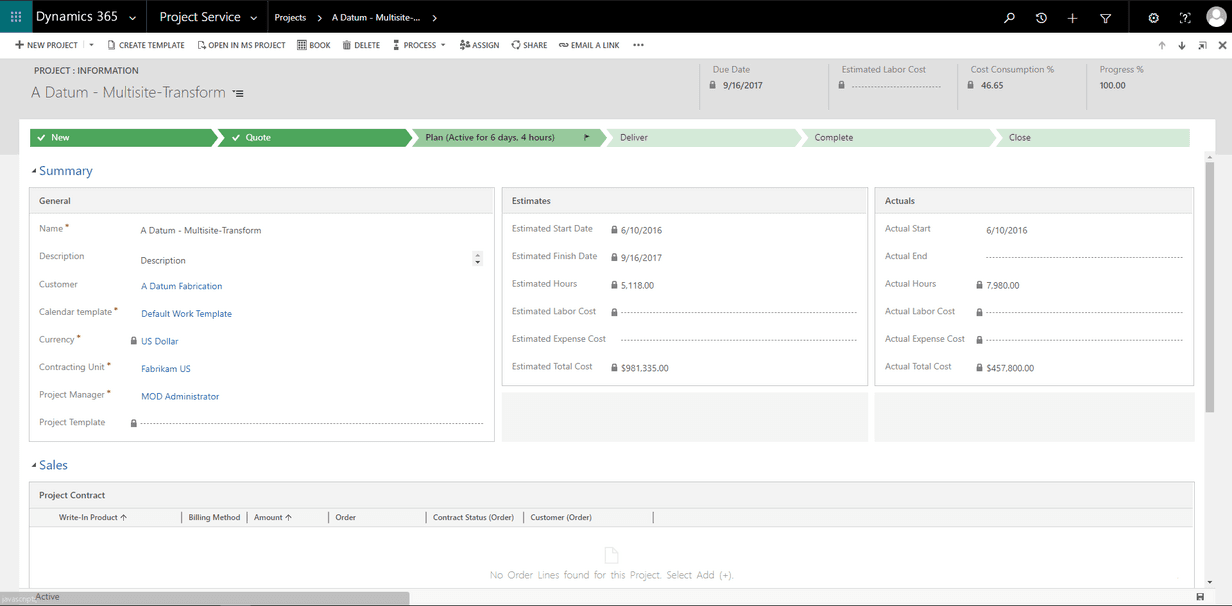Open the settings gear icon

[1154, 18]
